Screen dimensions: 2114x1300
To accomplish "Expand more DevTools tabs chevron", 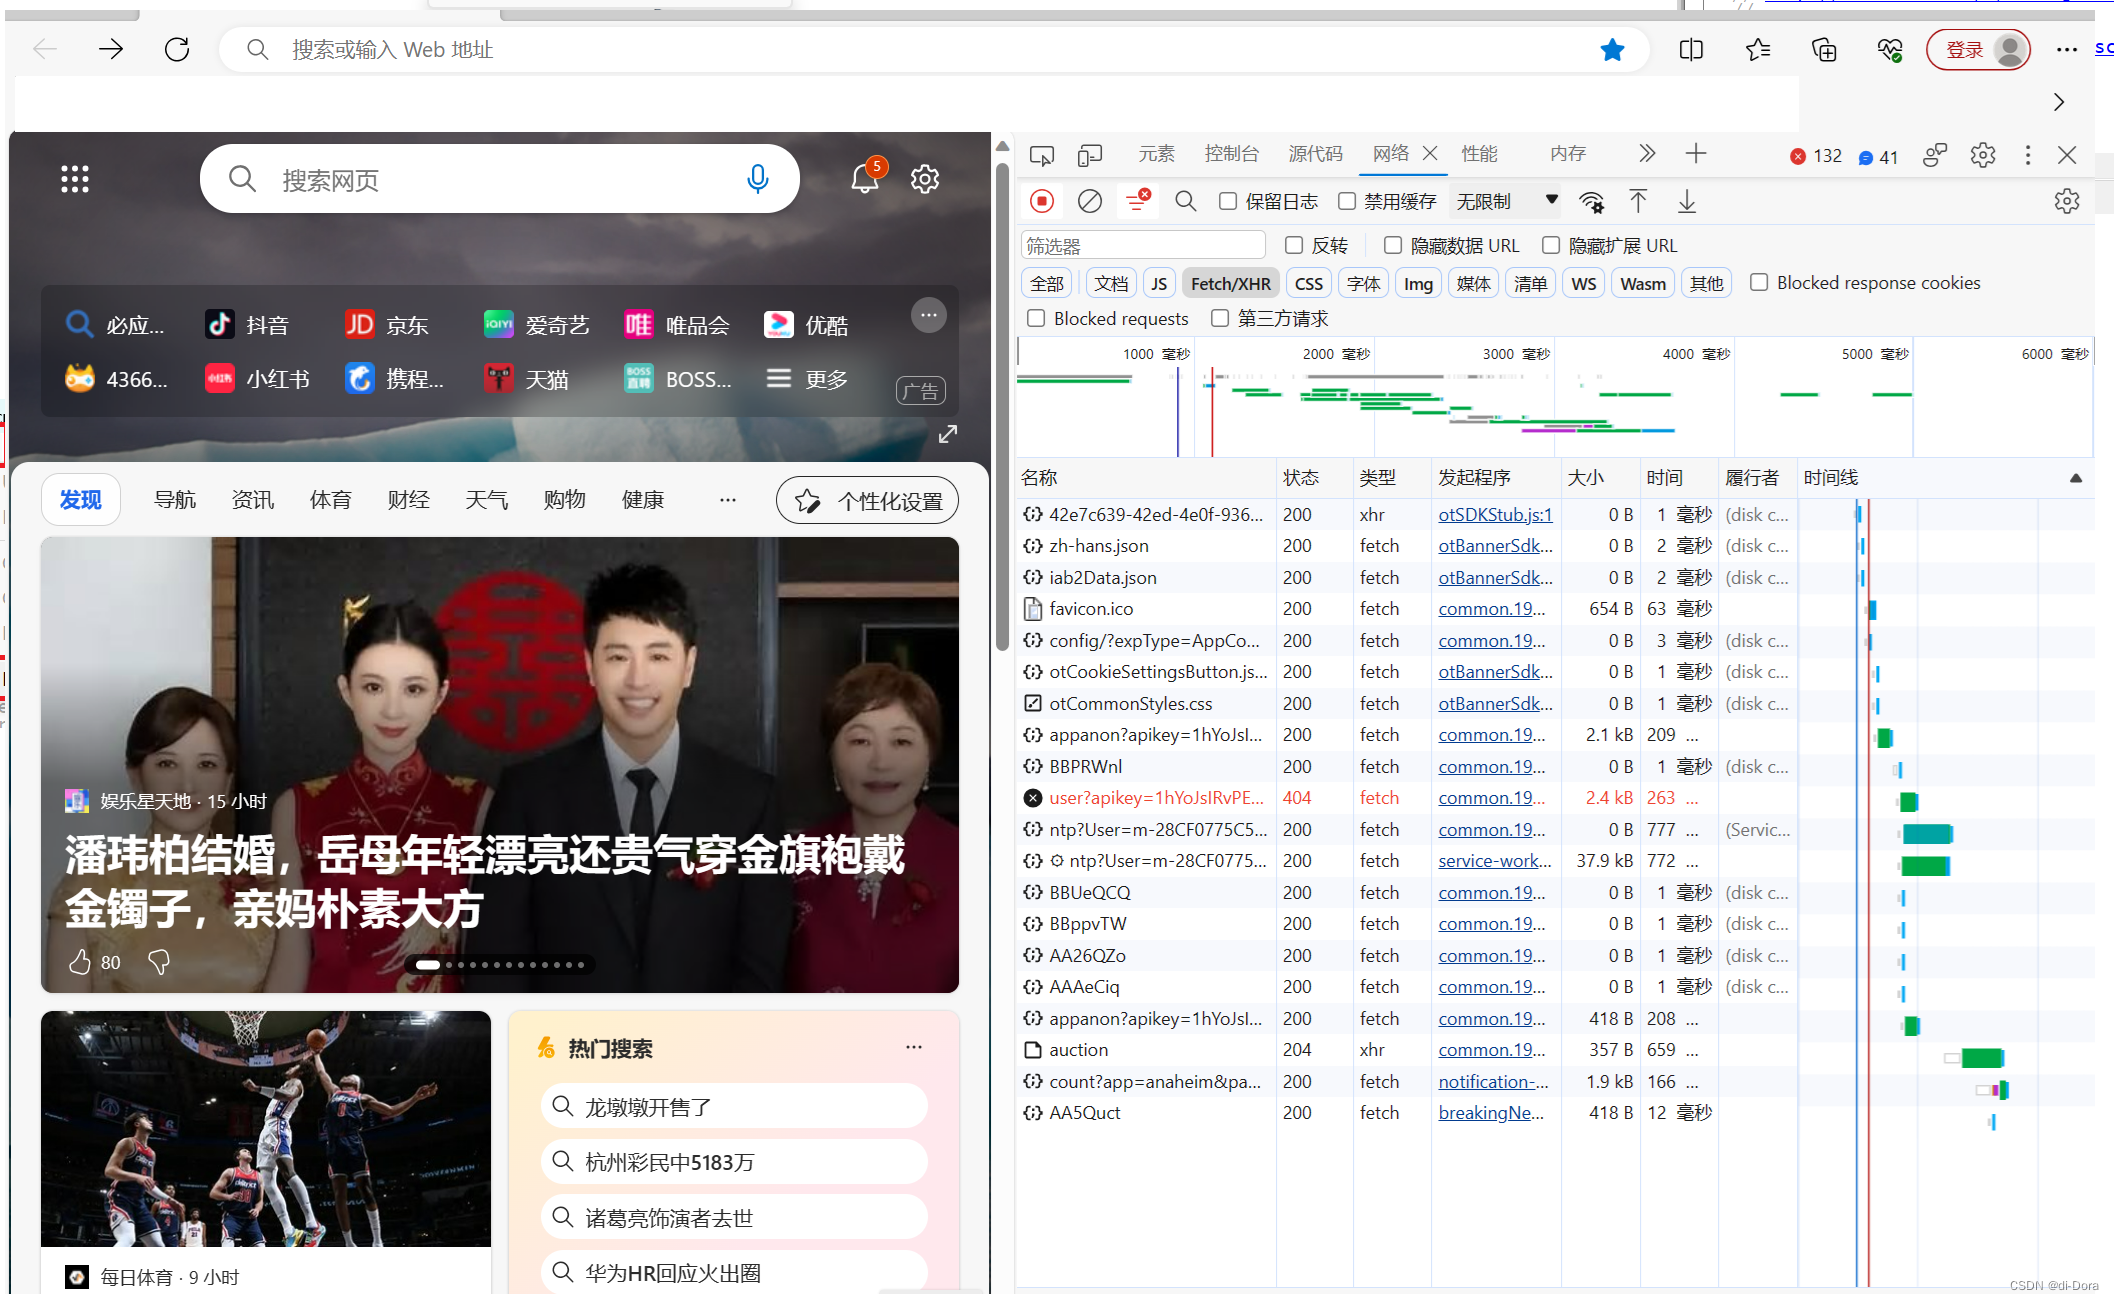I will (x=1647, y=154).
